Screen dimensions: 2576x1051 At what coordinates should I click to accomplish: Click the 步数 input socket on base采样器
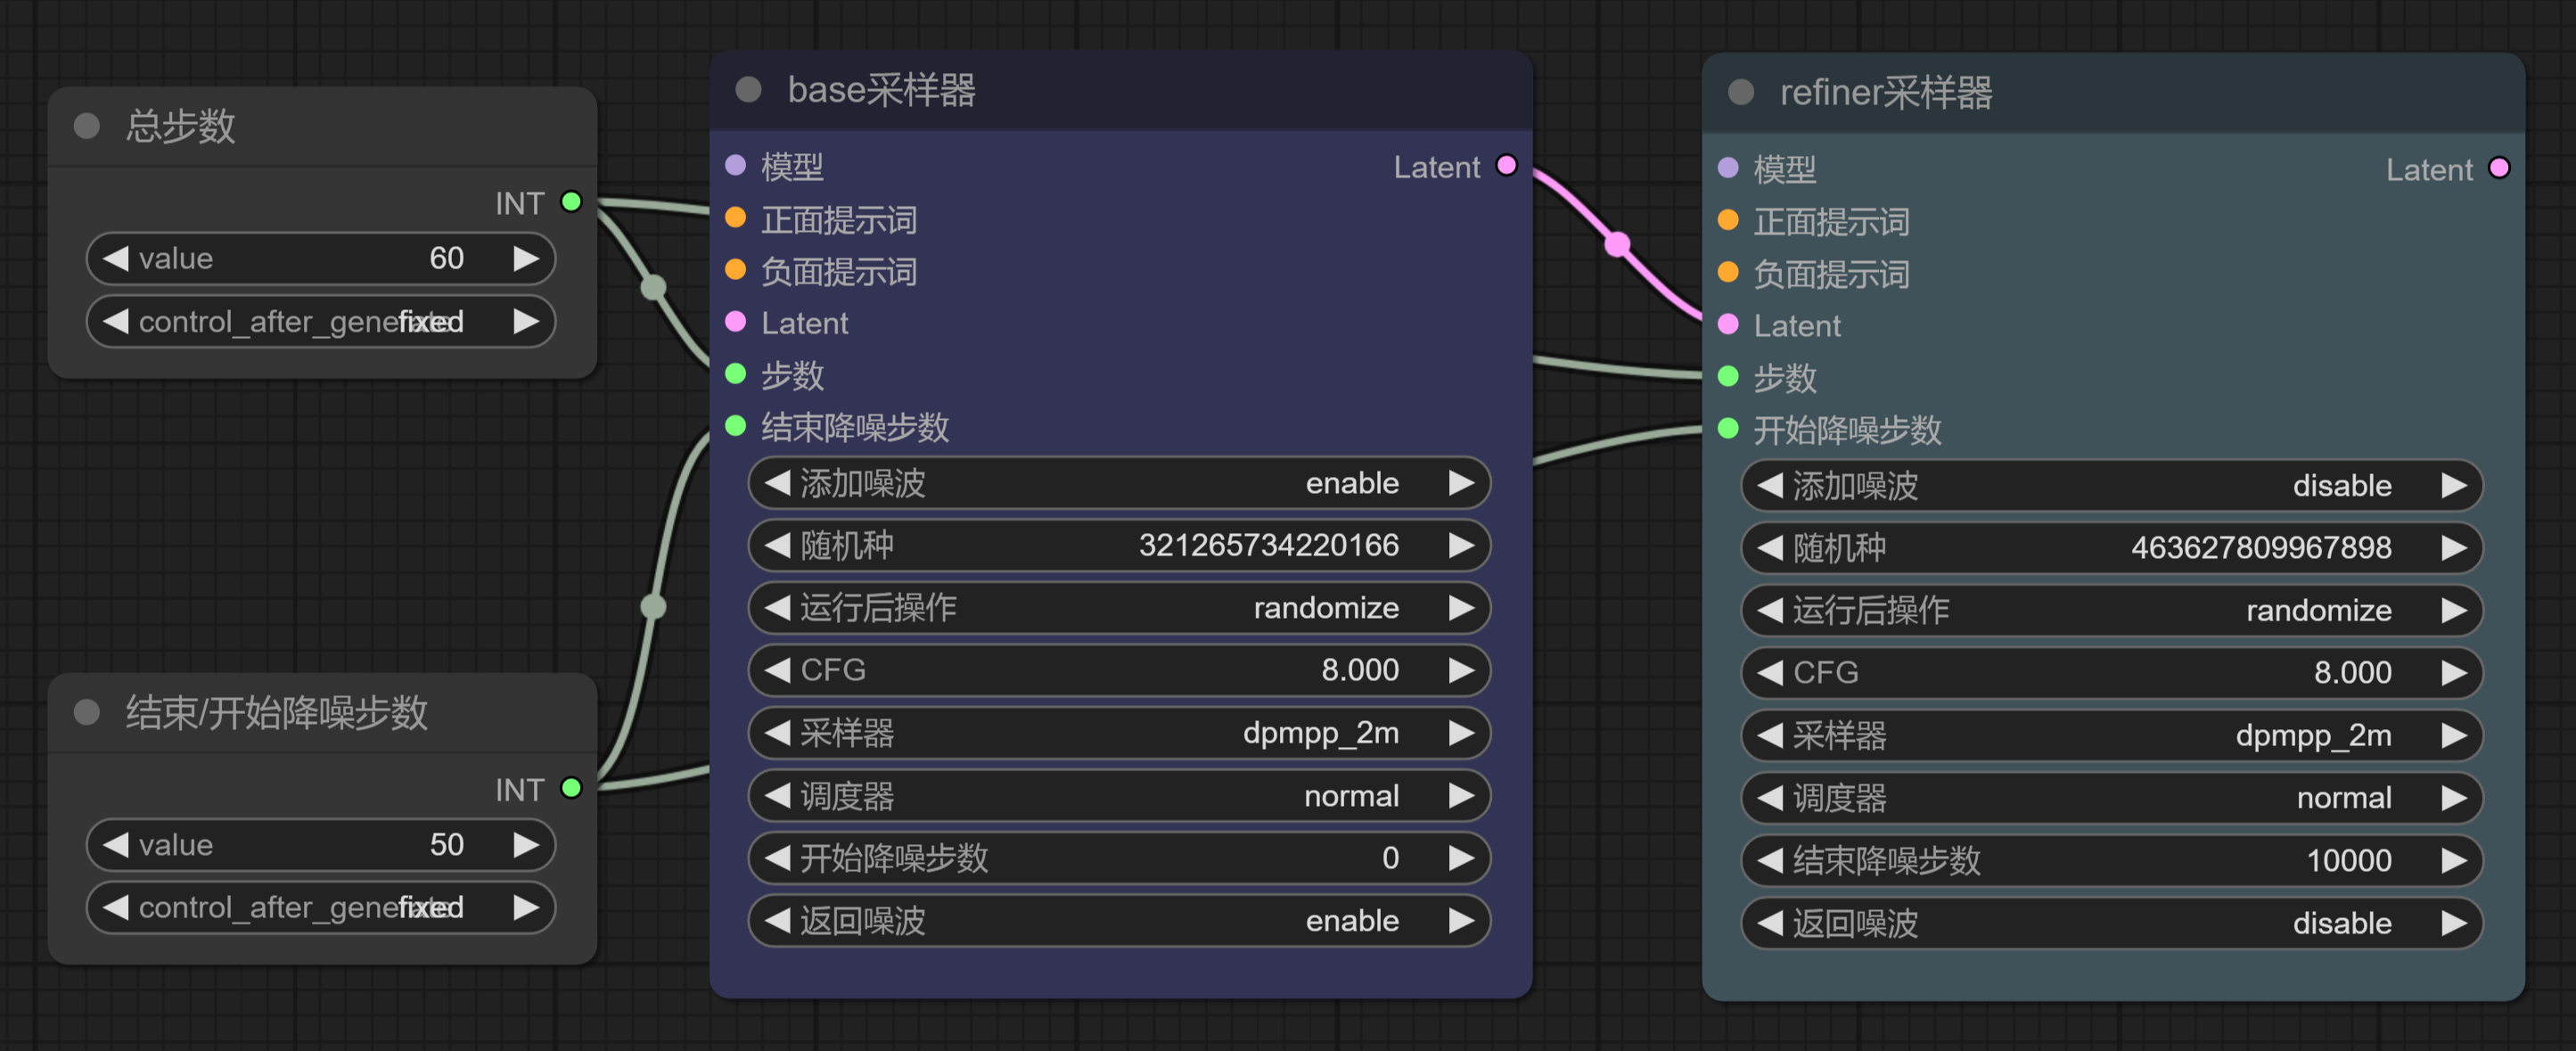(736, 374)
